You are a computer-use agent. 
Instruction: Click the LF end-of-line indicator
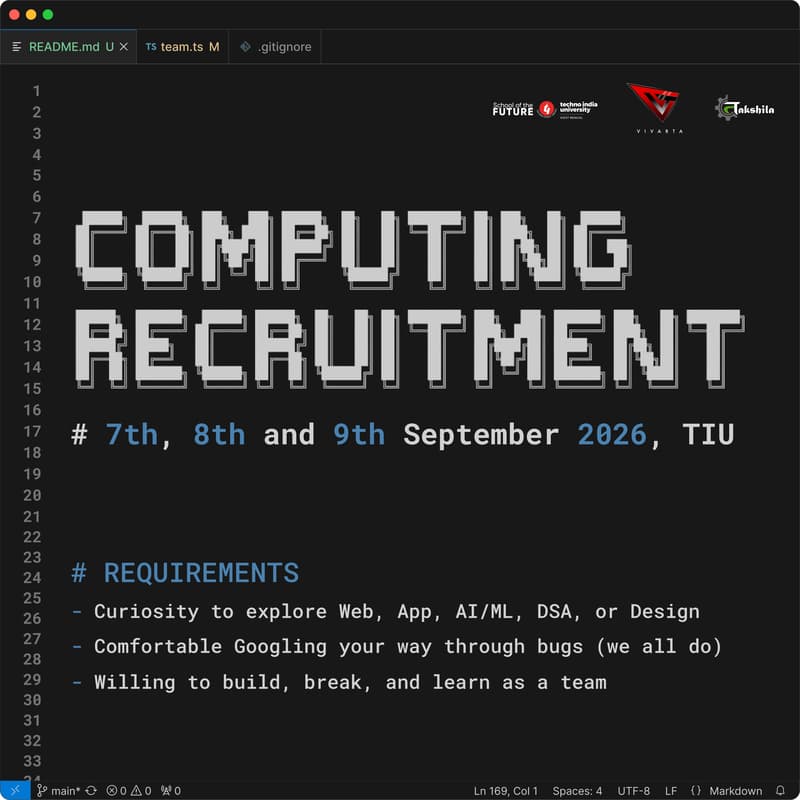671,791
